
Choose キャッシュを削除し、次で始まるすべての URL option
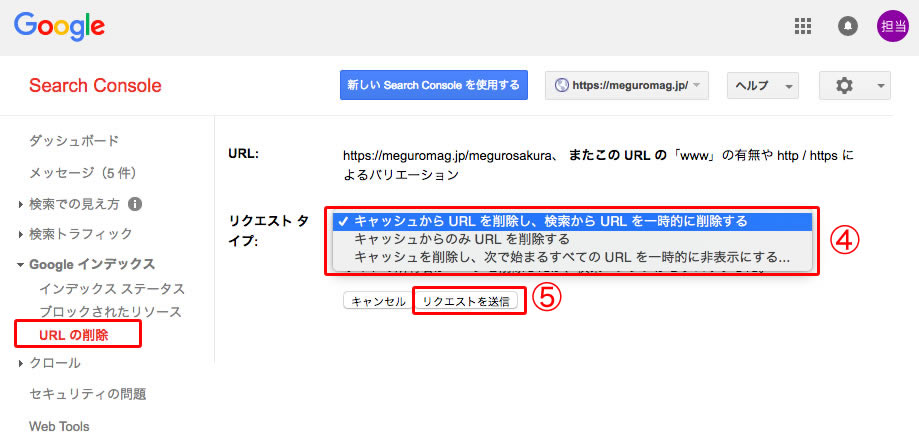pos(571,257)
